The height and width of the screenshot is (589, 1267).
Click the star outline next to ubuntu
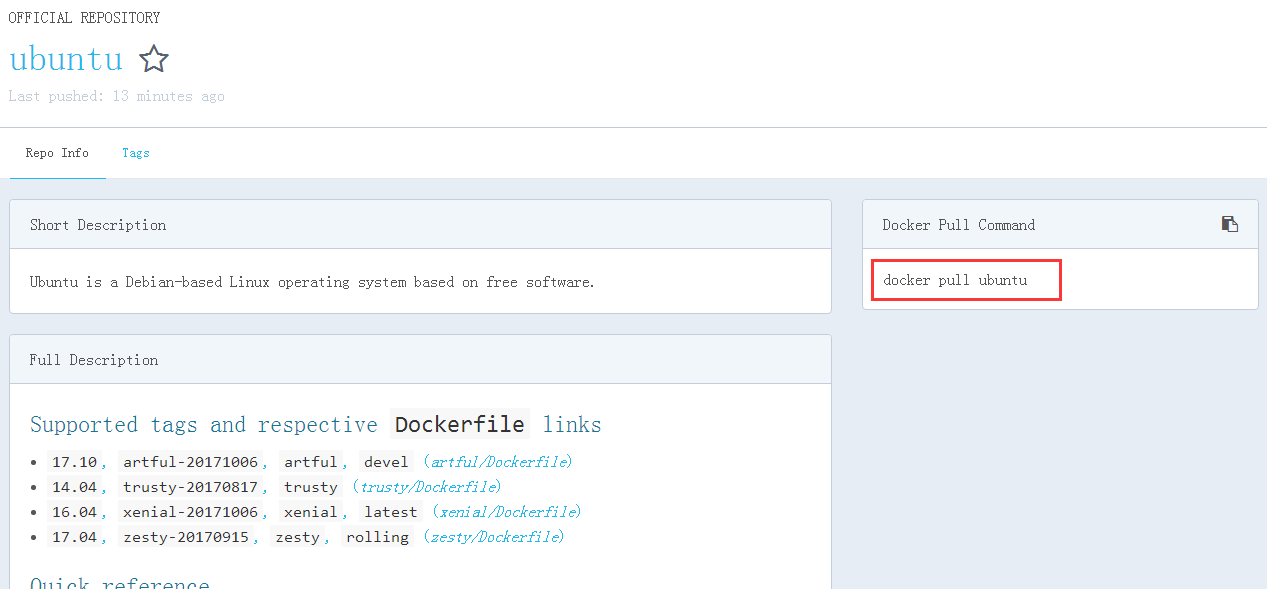pos(154,59)
